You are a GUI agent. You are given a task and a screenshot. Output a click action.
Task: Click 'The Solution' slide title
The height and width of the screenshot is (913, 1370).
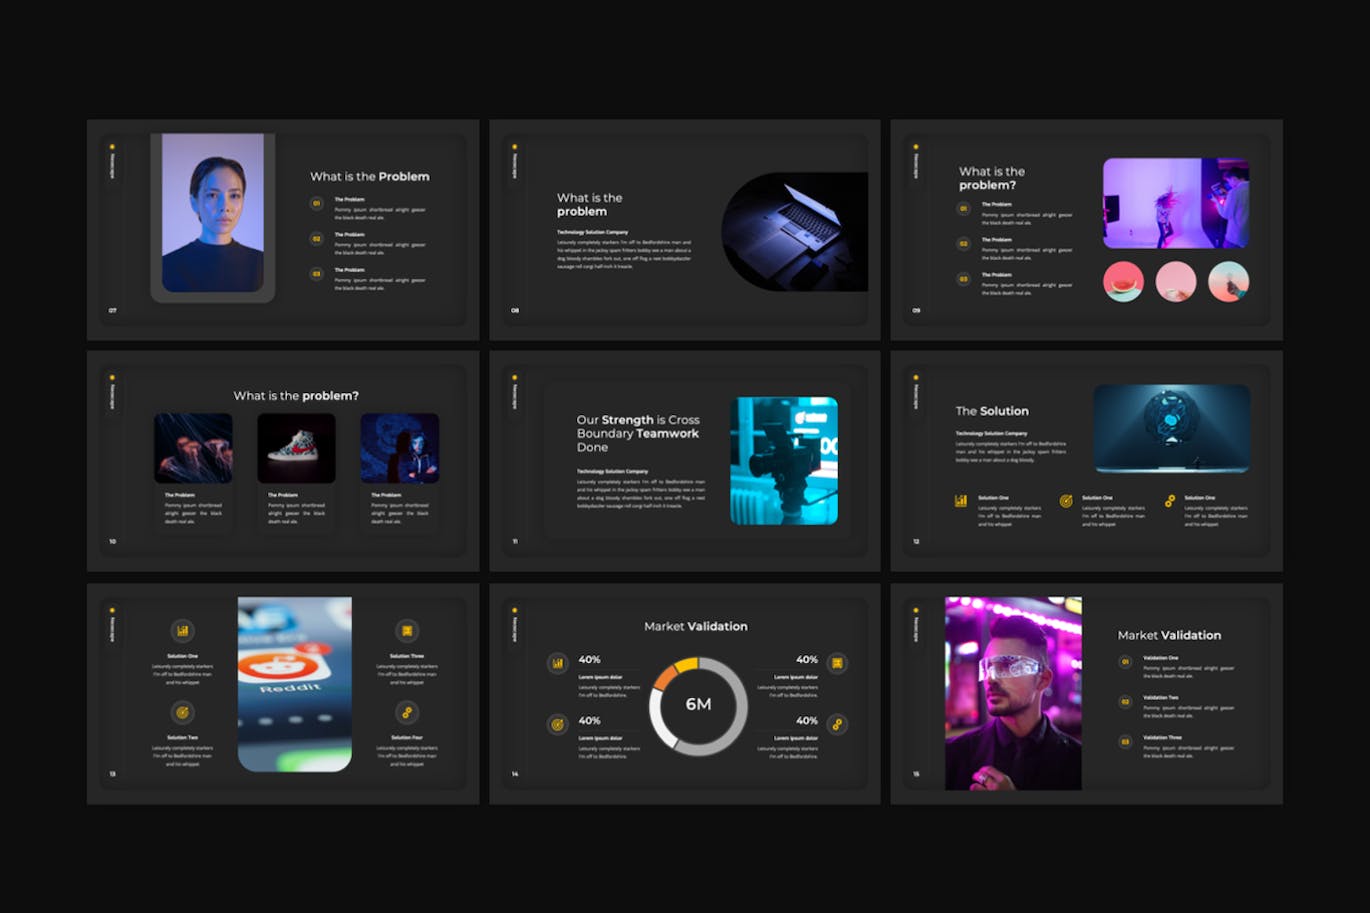pos(992,411)
